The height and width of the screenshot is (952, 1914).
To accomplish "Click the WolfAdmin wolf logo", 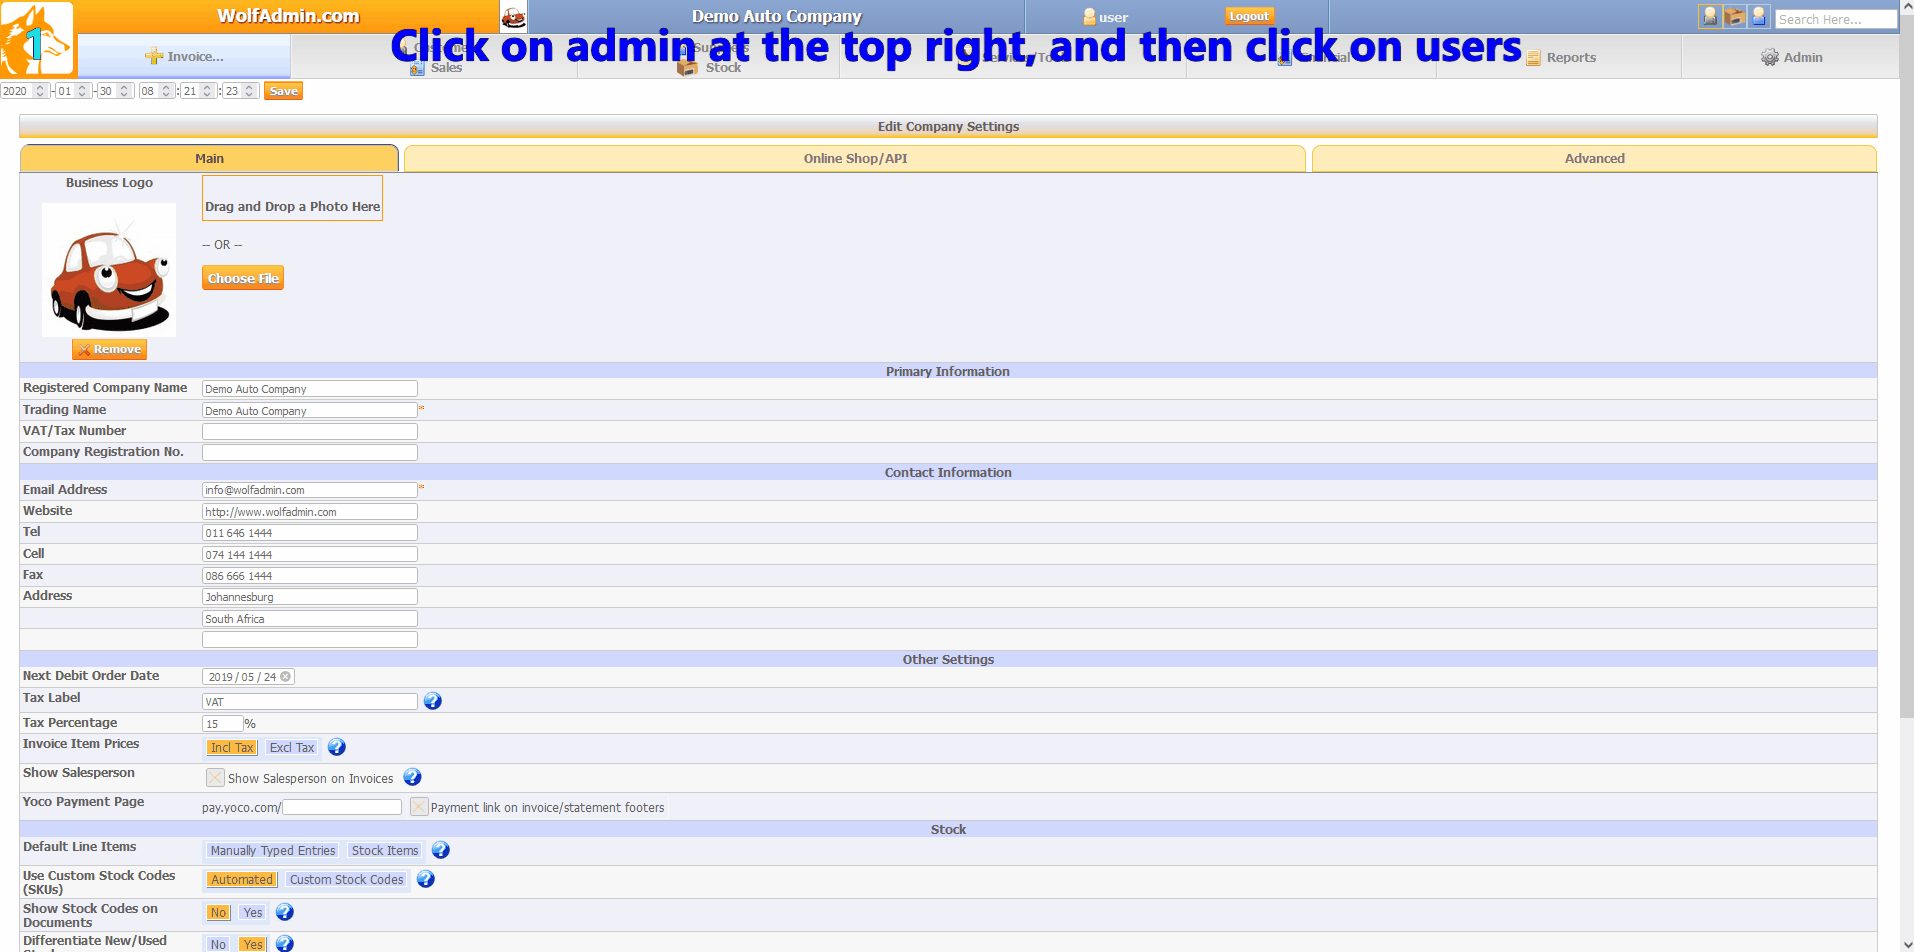I will [37, 39].
